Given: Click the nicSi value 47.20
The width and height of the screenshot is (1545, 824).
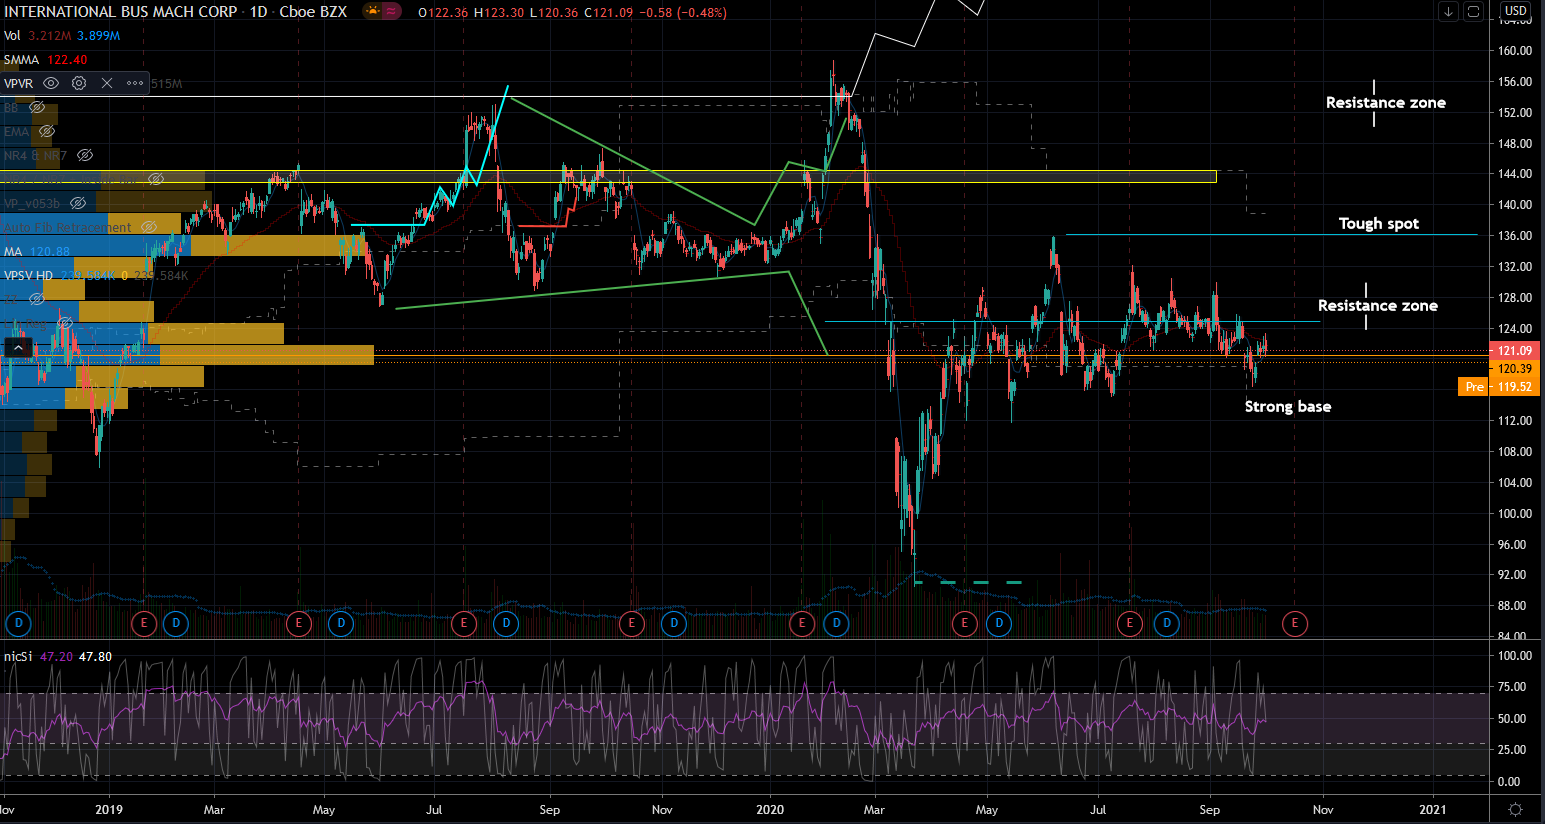Looking at the screenshot, I should tap(56, 657).
